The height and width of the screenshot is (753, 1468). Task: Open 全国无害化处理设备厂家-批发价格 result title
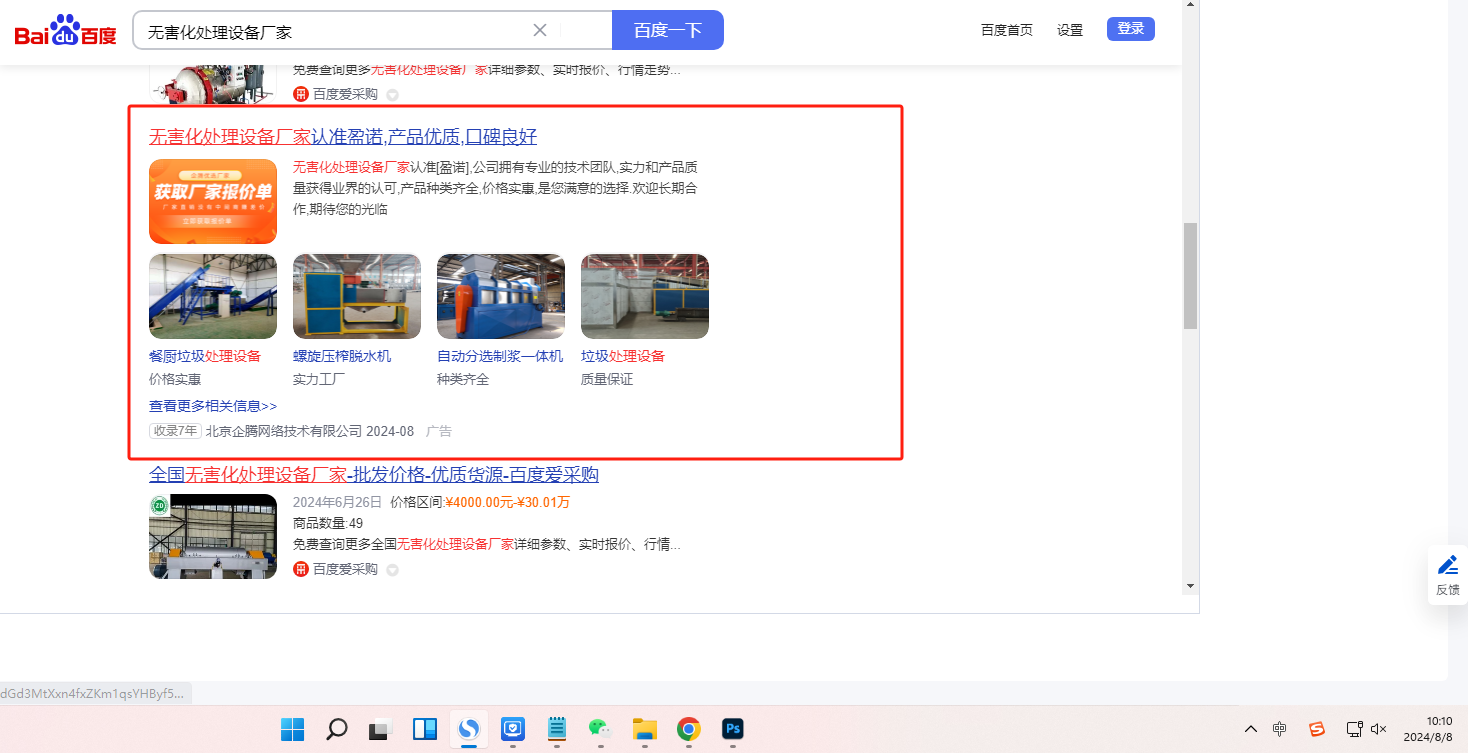[374, 474]
